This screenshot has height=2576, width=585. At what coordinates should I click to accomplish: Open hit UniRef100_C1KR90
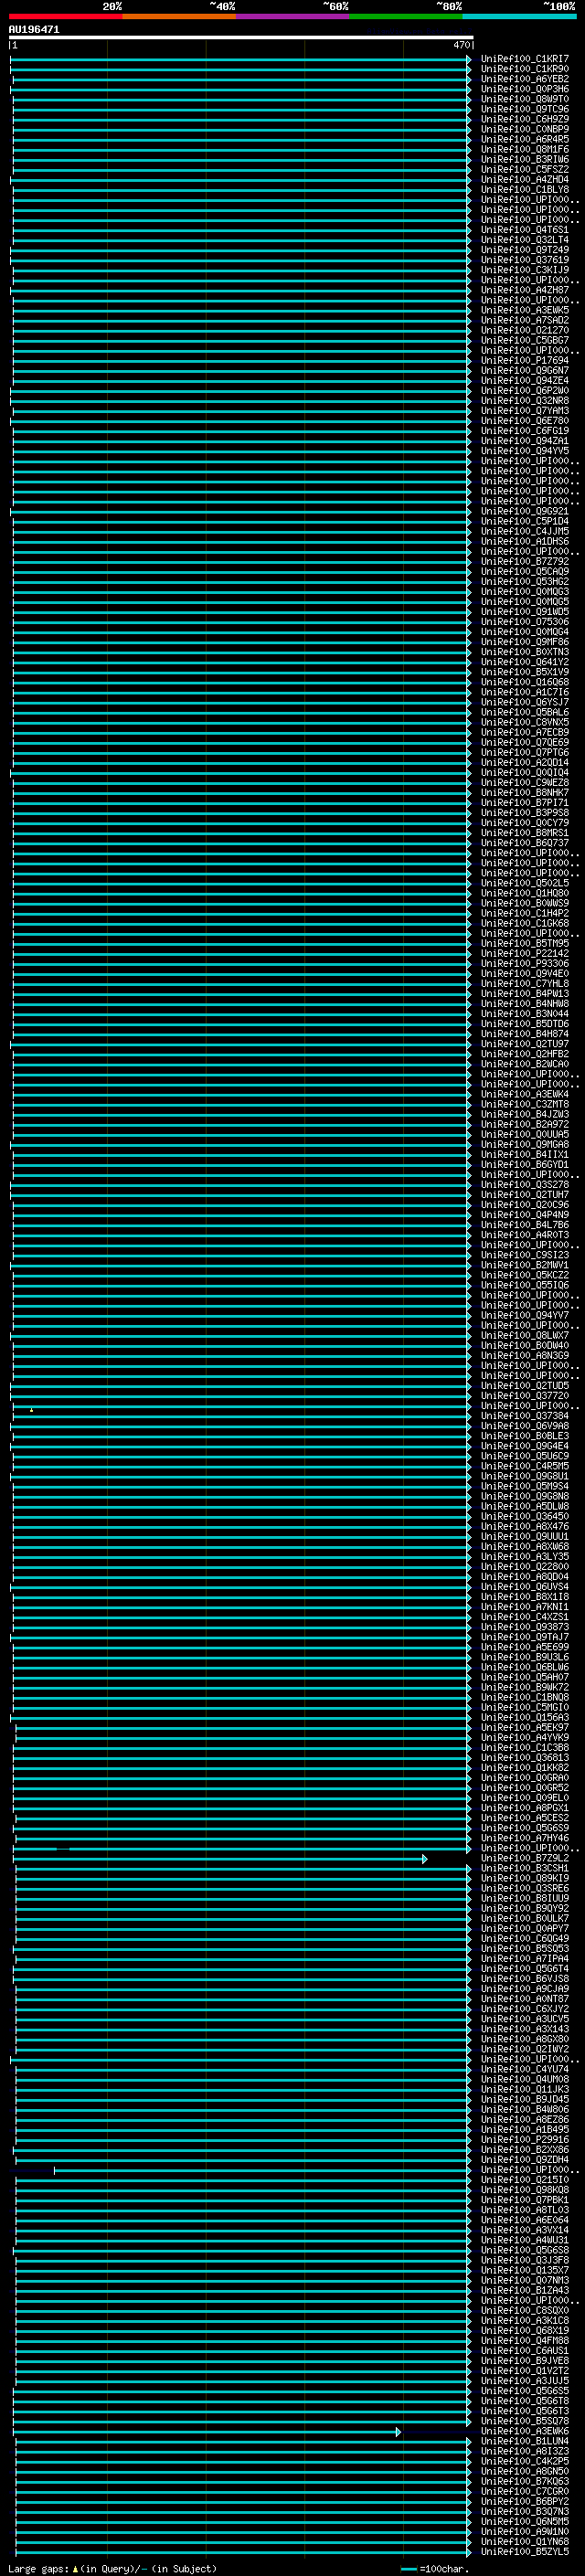(524, 69)
